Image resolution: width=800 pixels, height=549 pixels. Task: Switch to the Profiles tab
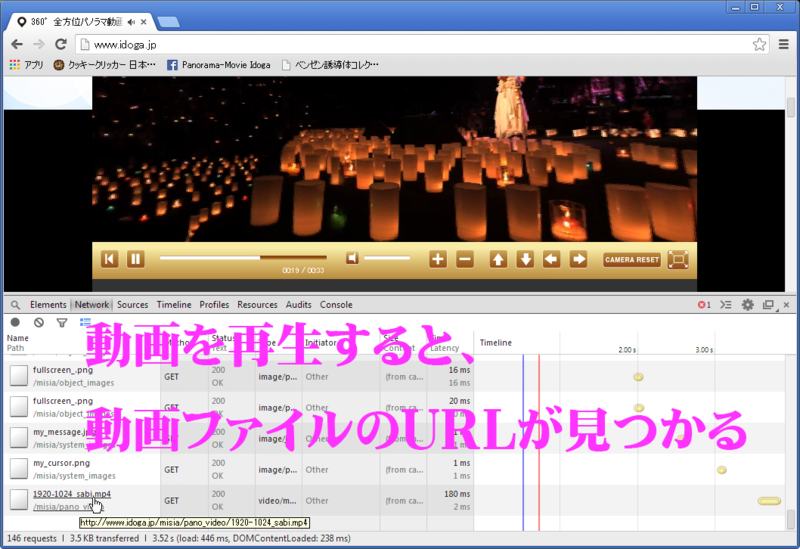[214, 305]
